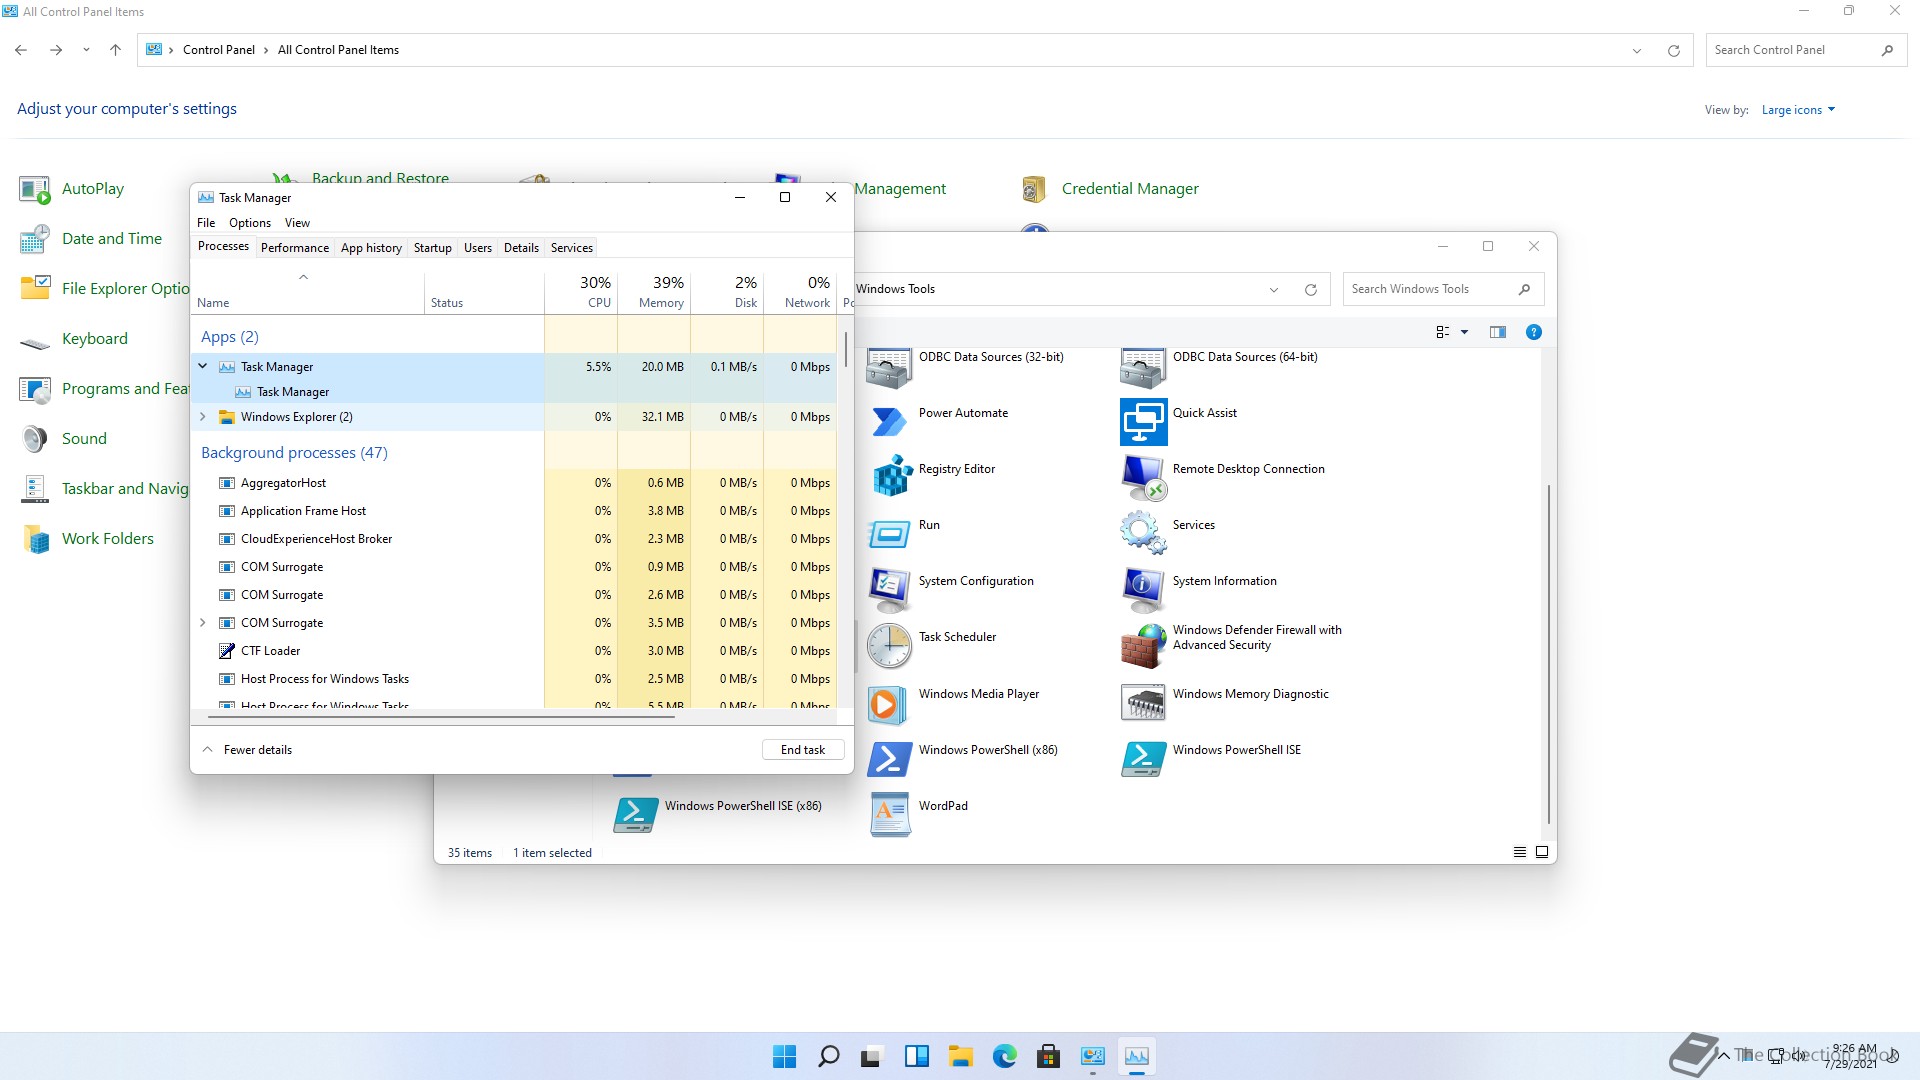This screenshot has height=1080, width=1920.
Task: Open Control Panel address bar dropdown
Action: 1637,50
